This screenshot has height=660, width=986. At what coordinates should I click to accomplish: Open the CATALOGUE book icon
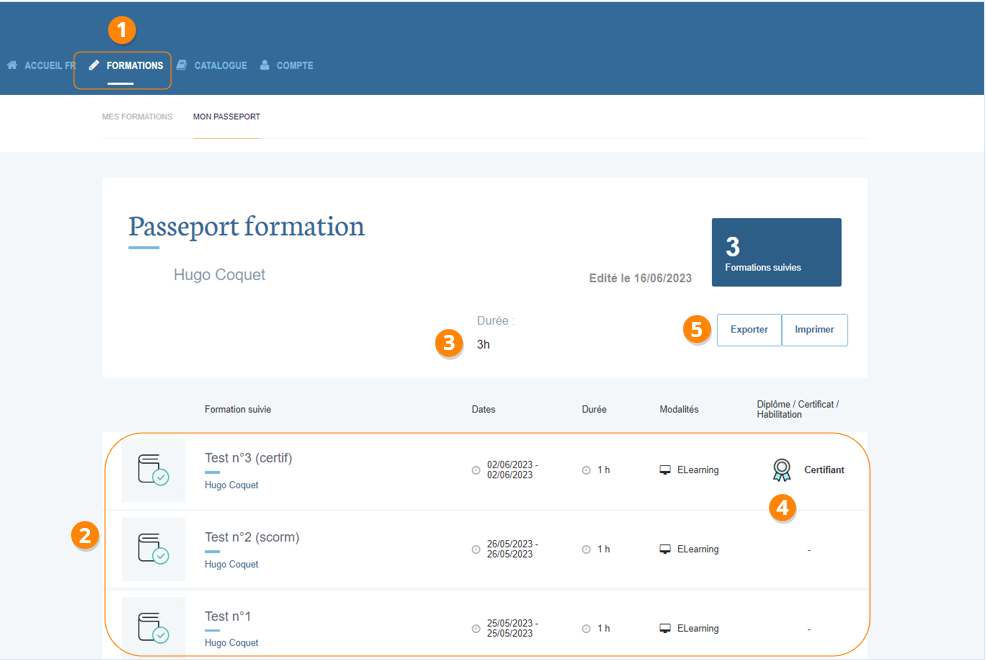tap(179, 65)
